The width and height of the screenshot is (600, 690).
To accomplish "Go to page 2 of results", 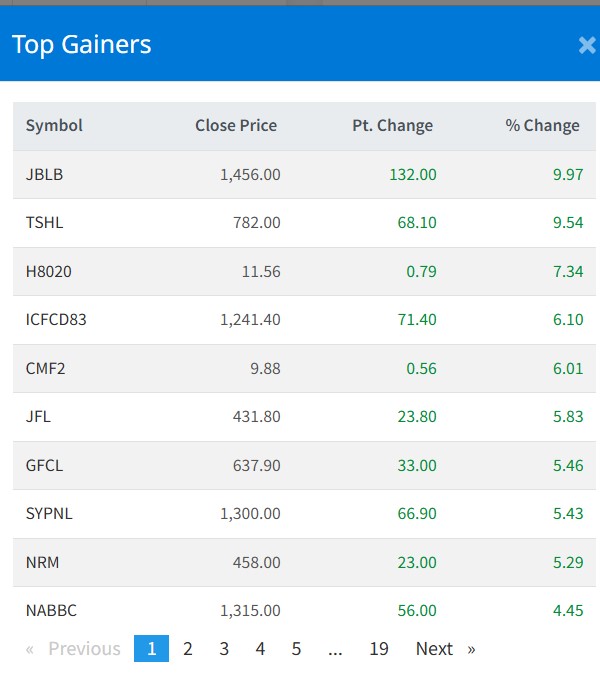I will click(187, 649).
